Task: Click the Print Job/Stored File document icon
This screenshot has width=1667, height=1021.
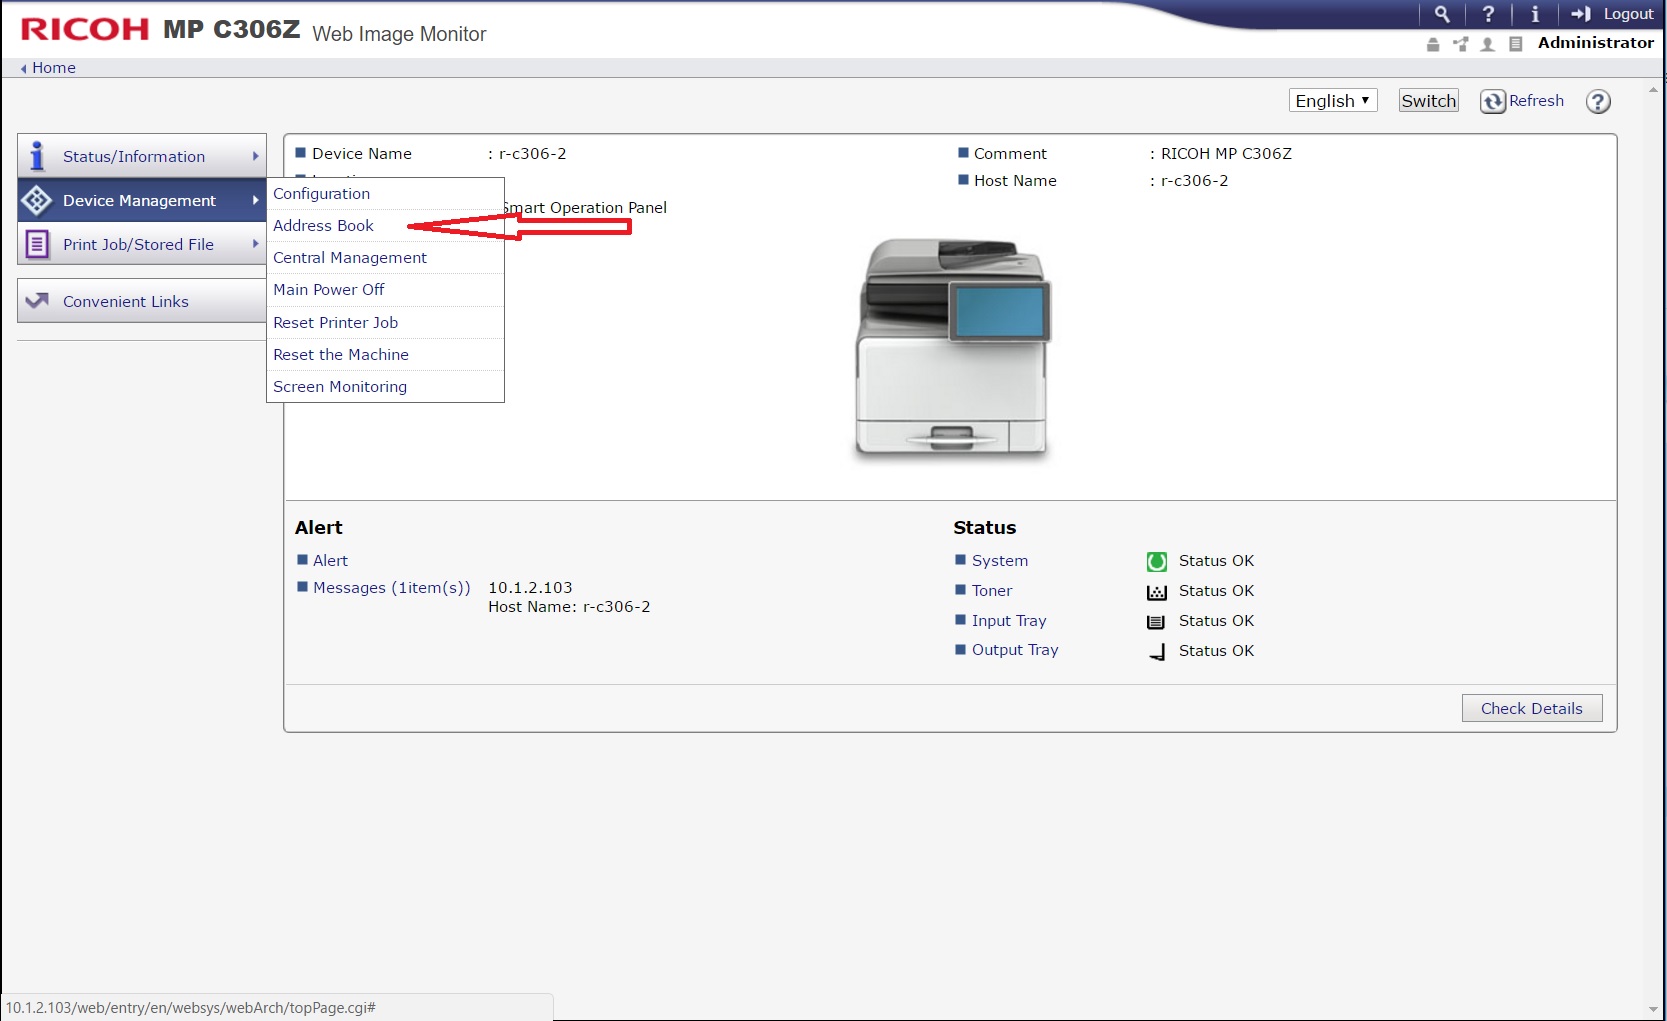Action: (x=37, y=244)
